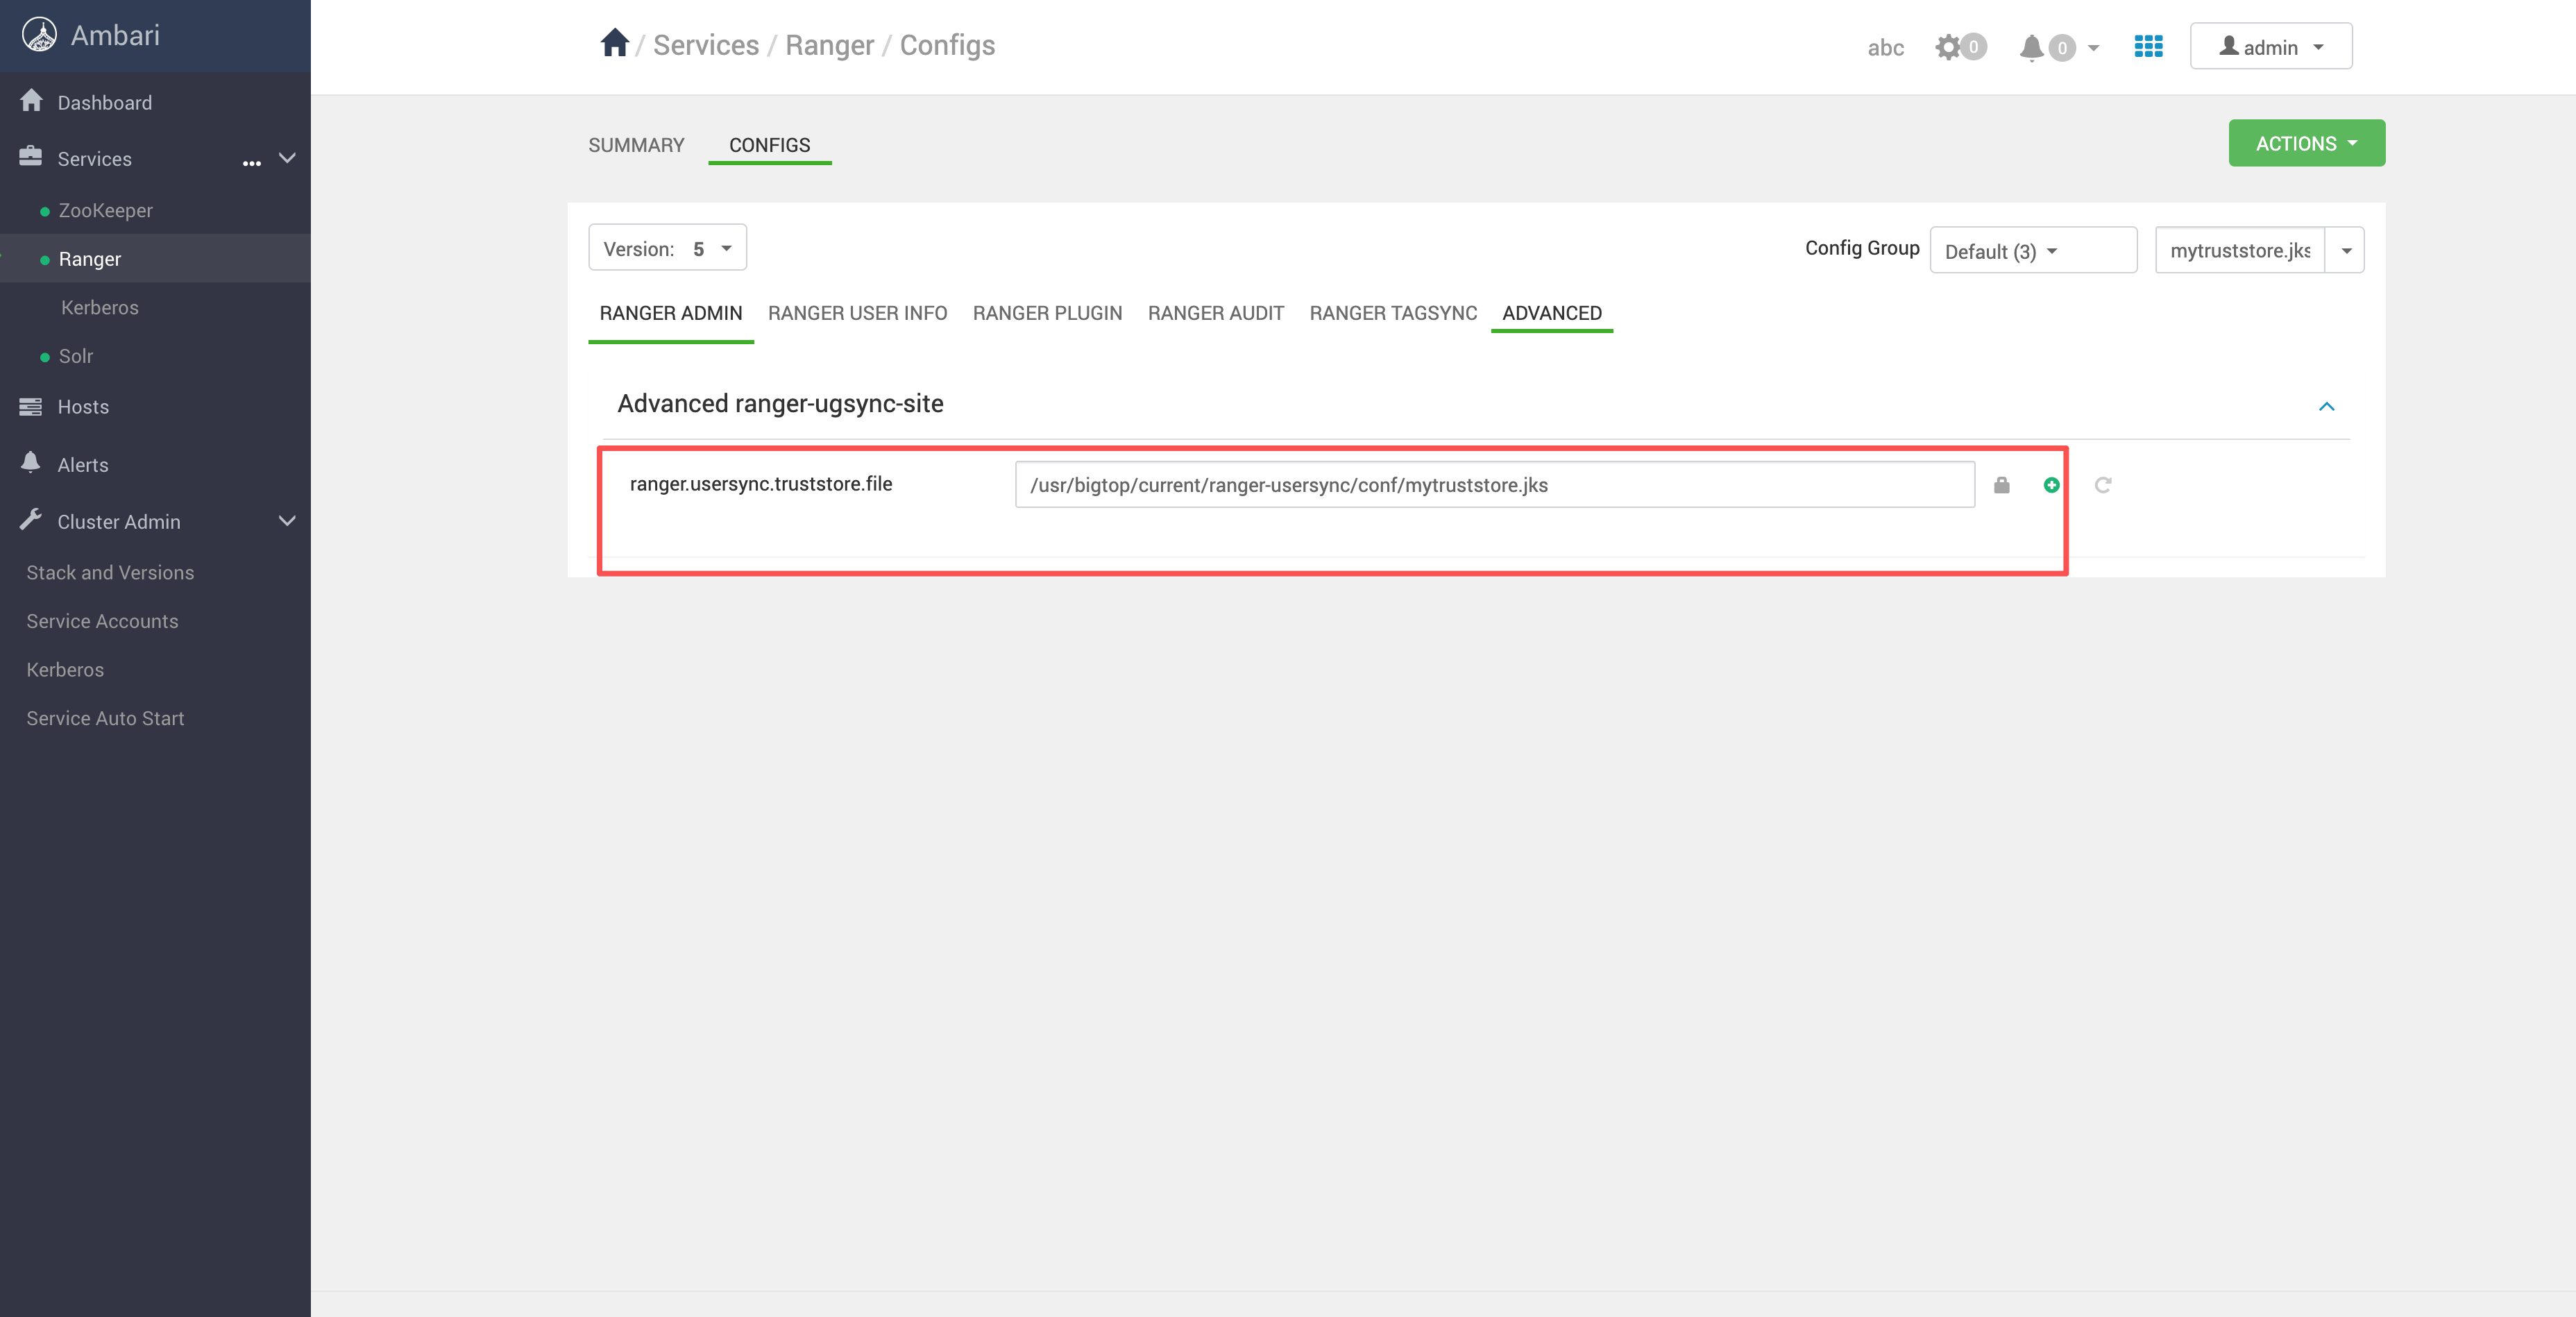
Task: Open background operations gear icon
Action: click(1947, 47)
